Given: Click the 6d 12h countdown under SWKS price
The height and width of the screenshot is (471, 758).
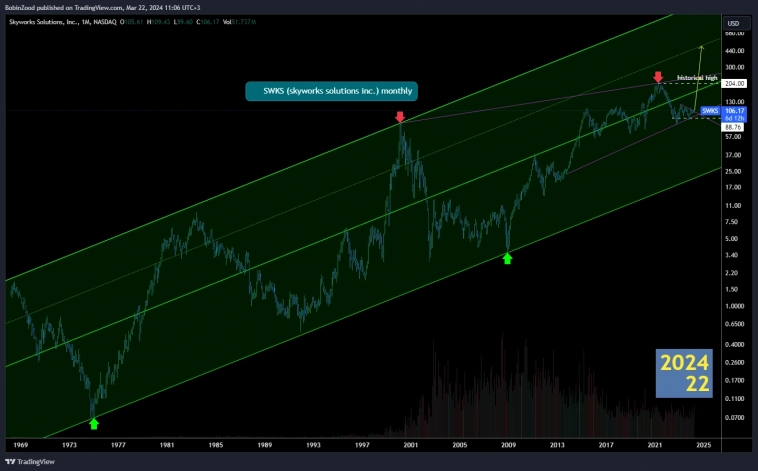Looking at the screenshot, I should tap(734, 118).
